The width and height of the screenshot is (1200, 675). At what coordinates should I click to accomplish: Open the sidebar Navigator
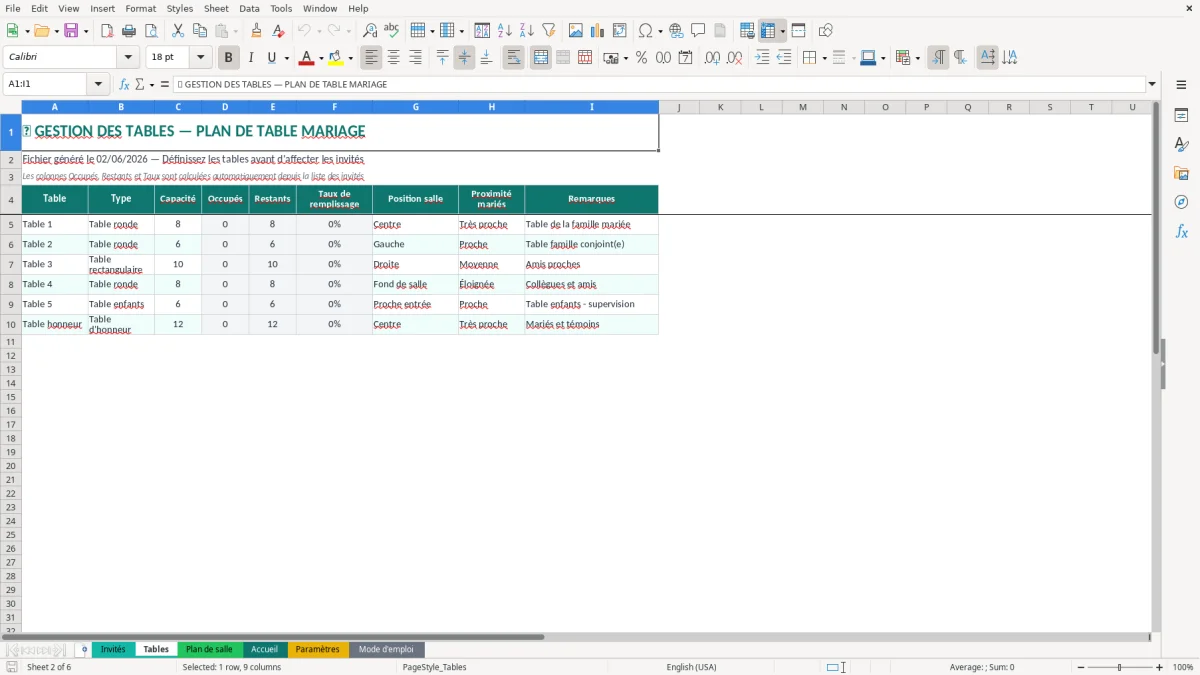(x=1181, y=202)
